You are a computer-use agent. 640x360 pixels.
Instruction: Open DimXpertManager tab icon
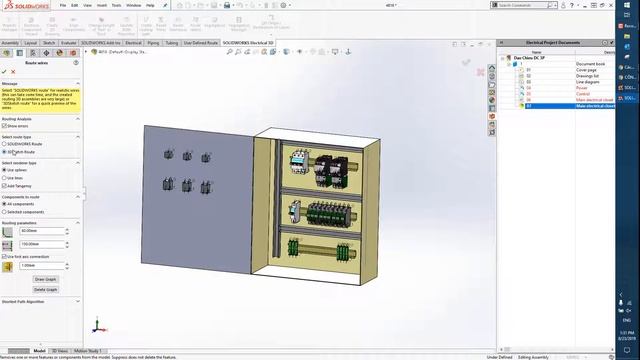point(46,53)
